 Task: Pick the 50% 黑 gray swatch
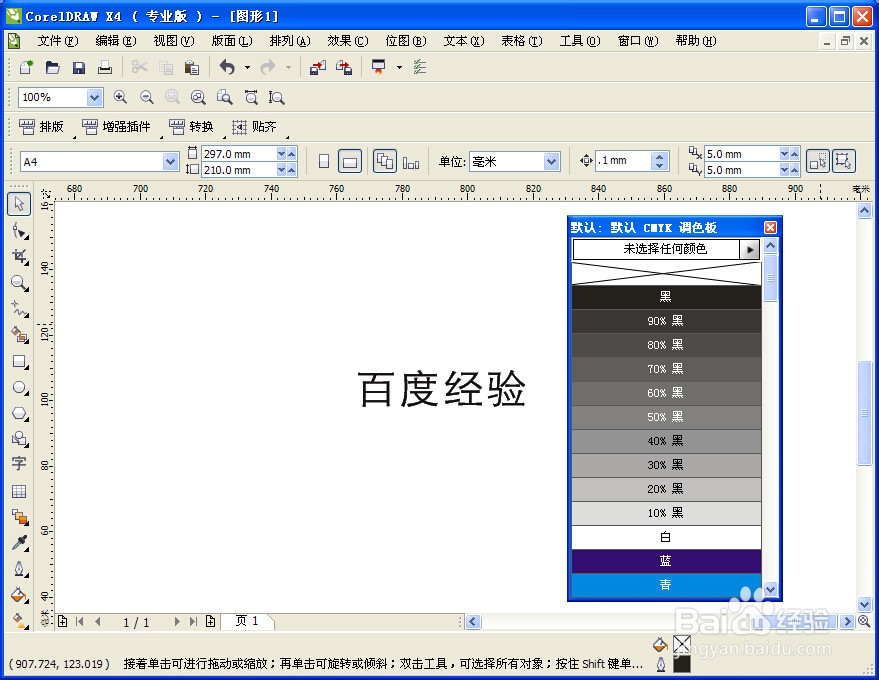(666, 417)
